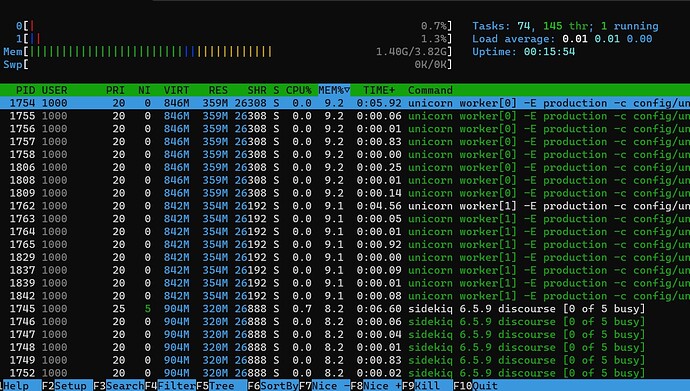This screenshot has width=690, height=391.
Task: Select the process row with PID 1839
Action: (345, 283)
